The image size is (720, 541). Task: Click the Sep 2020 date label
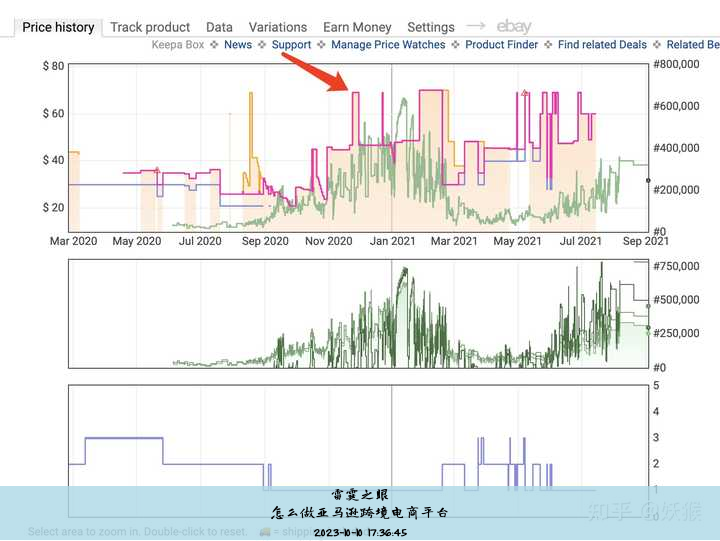[x=265, y=241]
